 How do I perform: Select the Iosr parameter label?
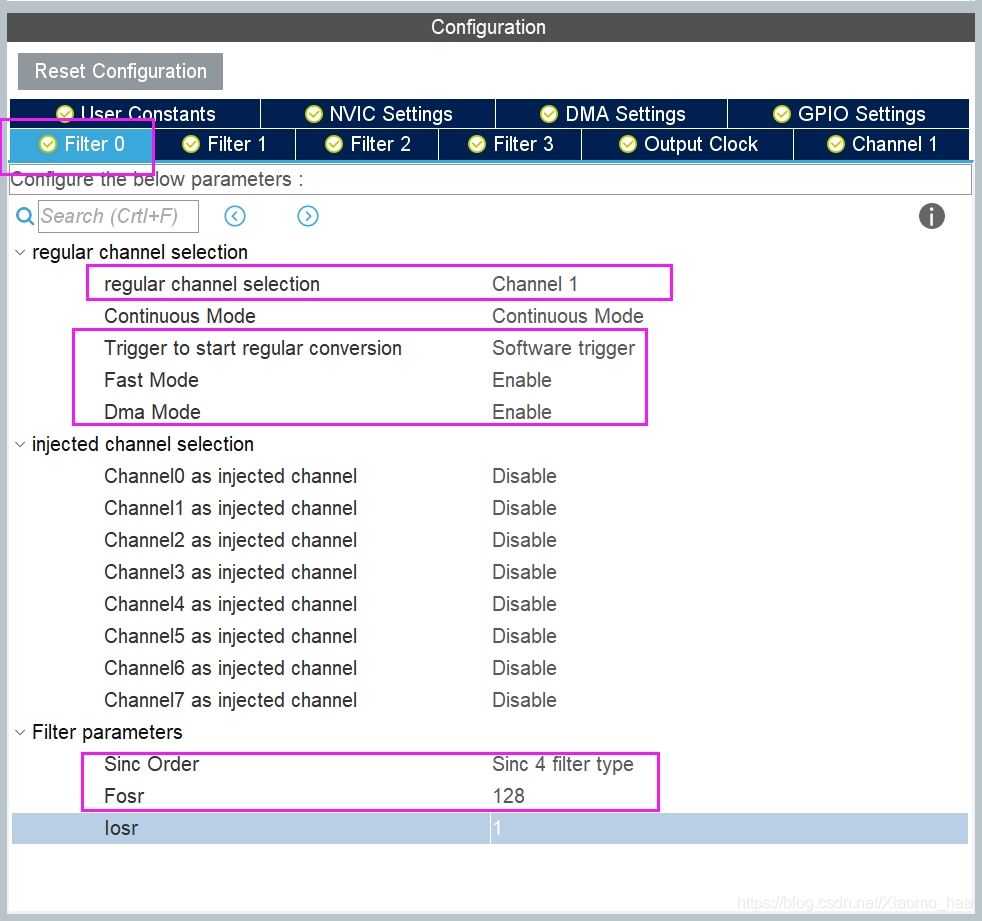(121, 828)
